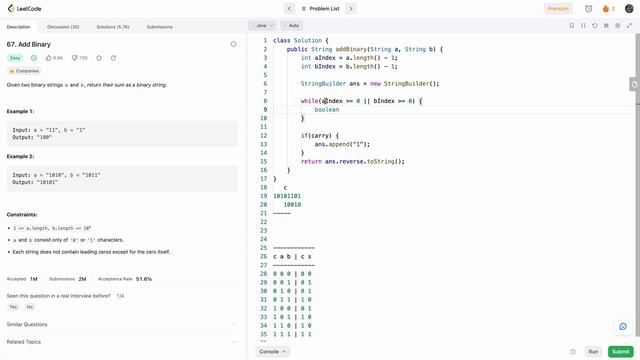The width and height of the screenshot is (640, 360).
Task: Answer Yes to seen in real interview
Action: (x=13, y=307)
